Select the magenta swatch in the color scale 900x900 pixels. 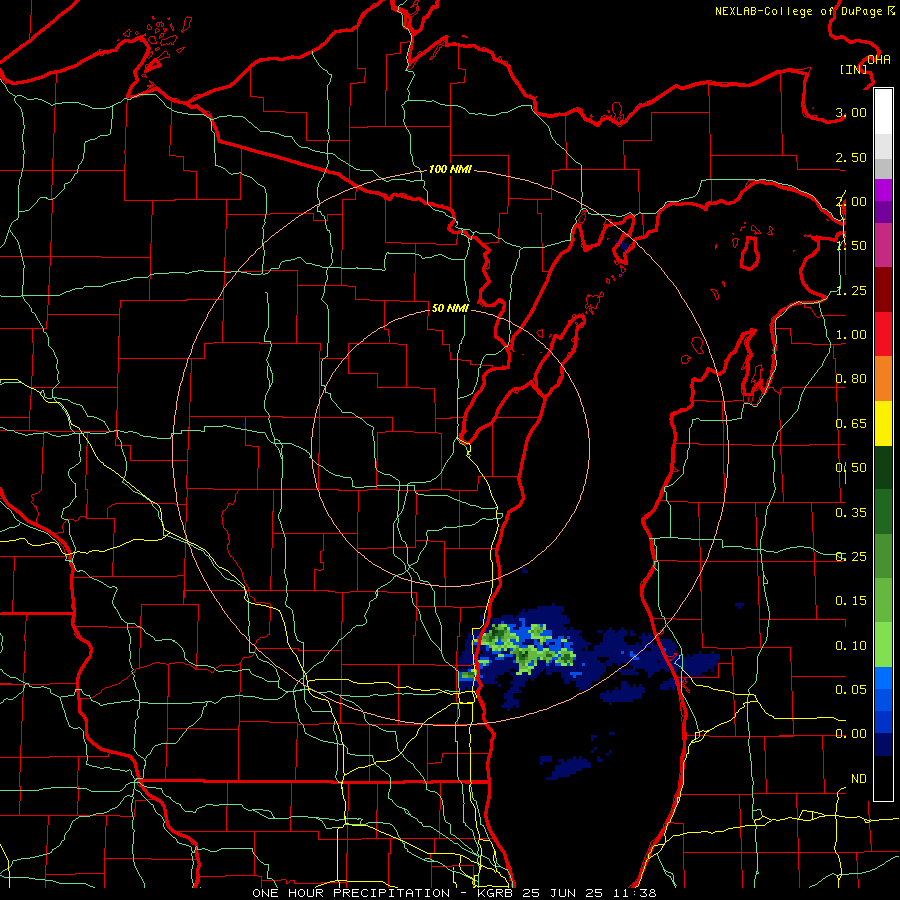coord(883,190)
